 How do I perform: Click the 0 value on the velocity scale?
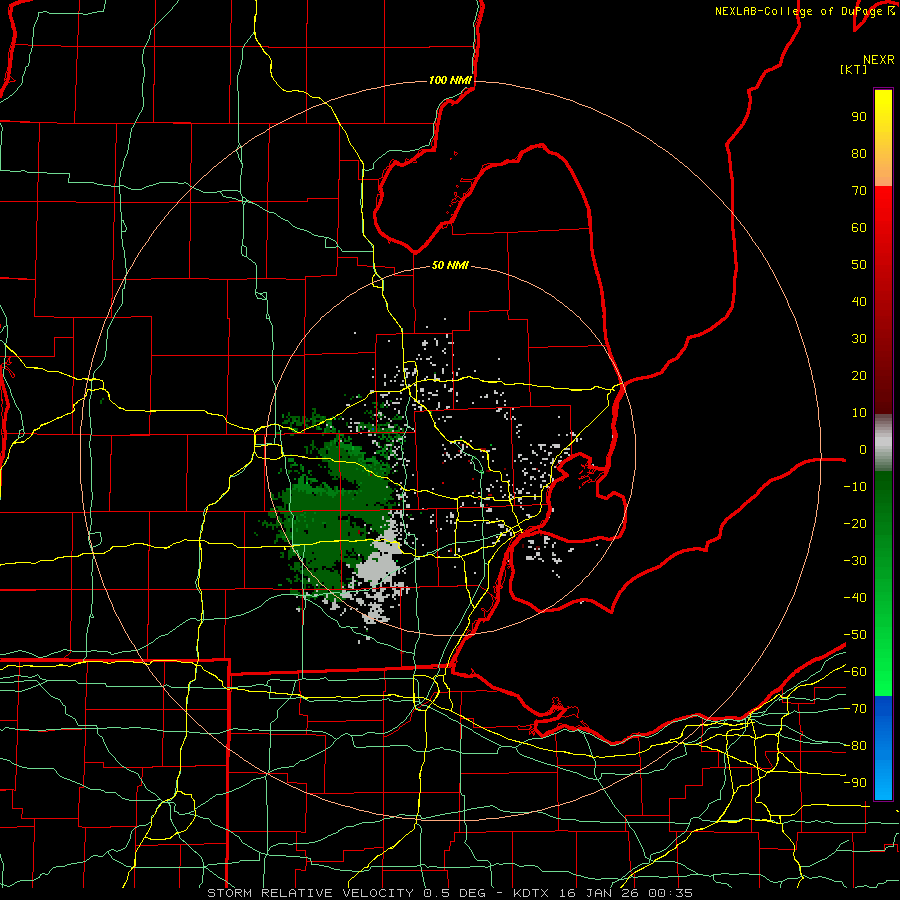[x=863, y=449]
